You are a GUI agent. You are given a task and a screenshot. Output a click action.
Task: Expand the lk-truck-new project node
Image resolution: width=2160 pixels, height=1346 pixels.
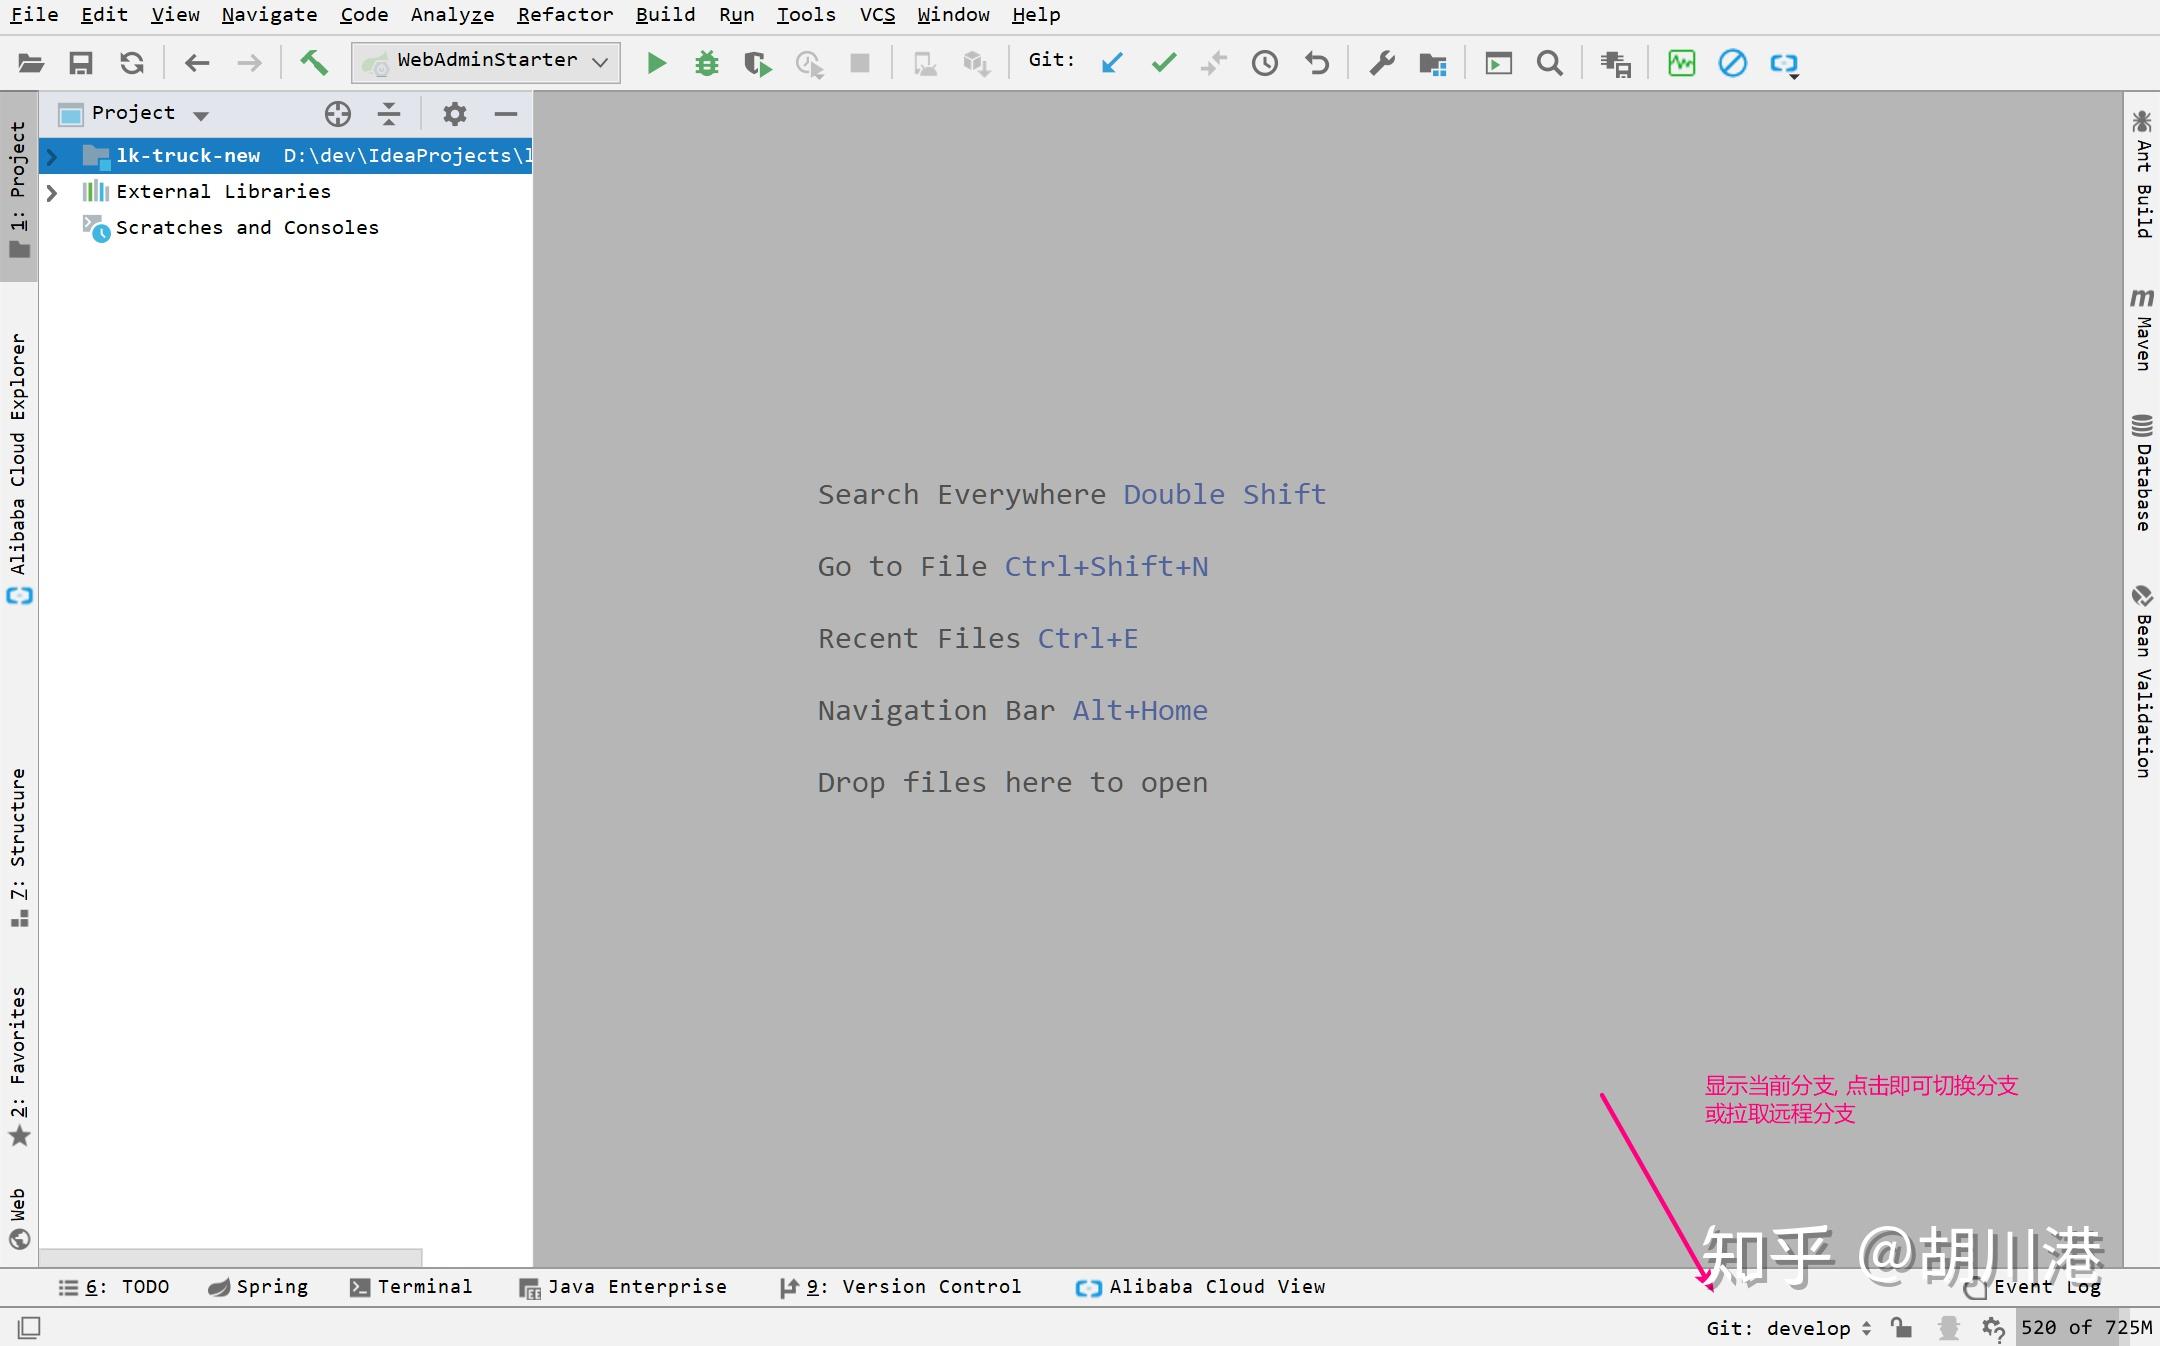point(52,156)
